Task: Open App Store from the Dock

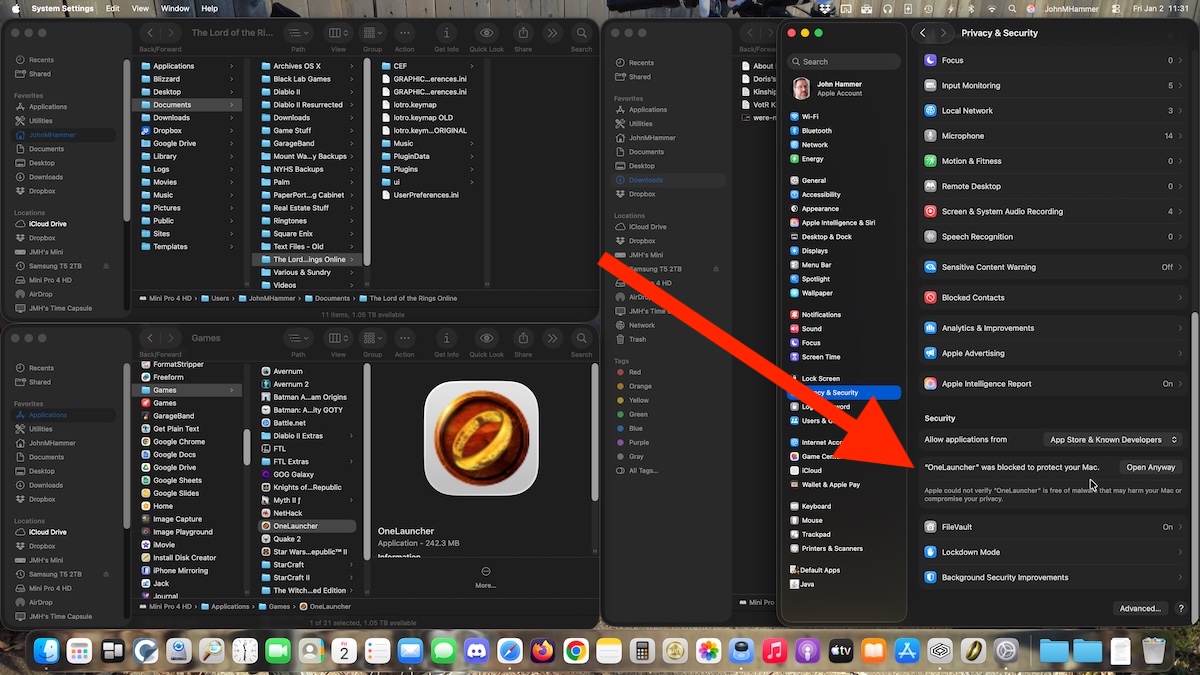Action: [x=906, y=652]
